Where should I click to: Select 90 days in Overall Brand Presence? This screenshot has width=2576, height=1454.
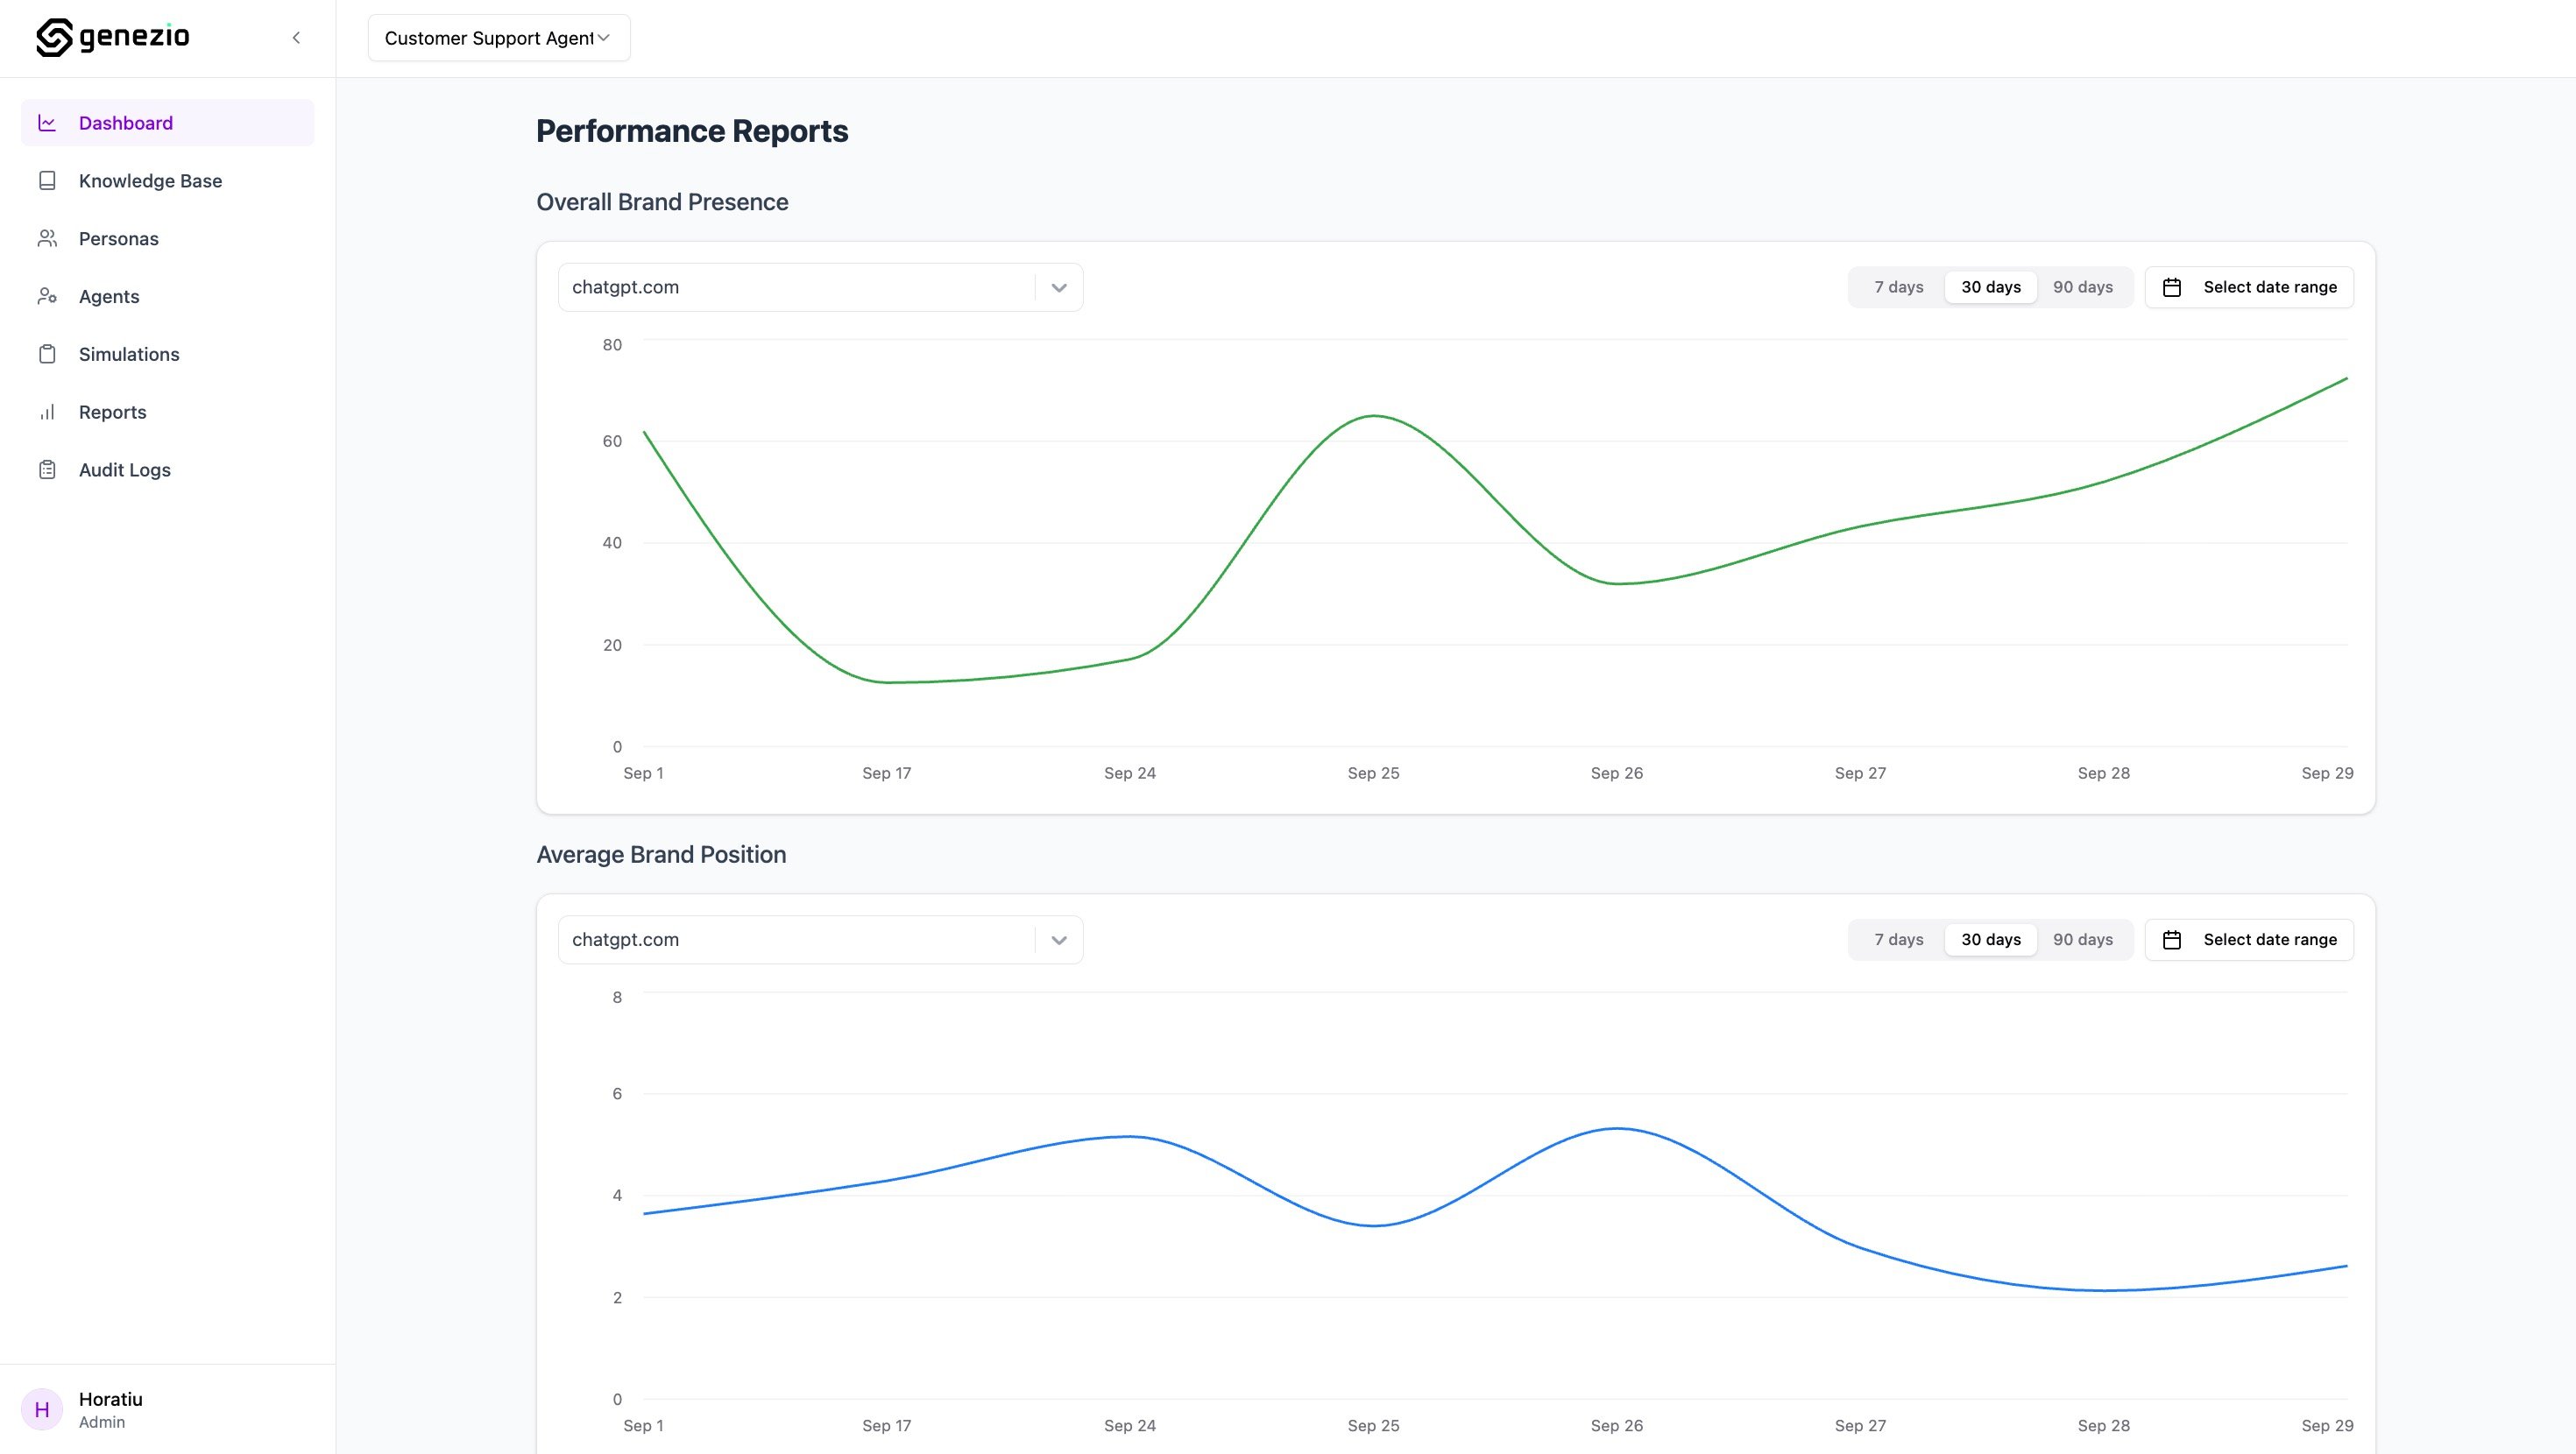[2082, 287]
